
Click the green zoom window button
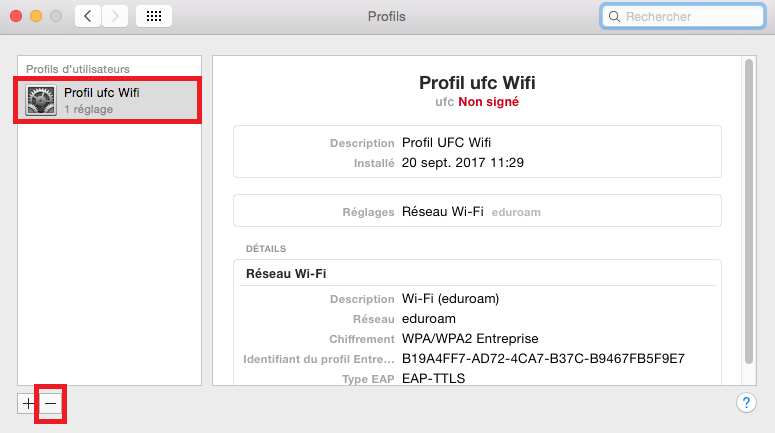(54, 16)
